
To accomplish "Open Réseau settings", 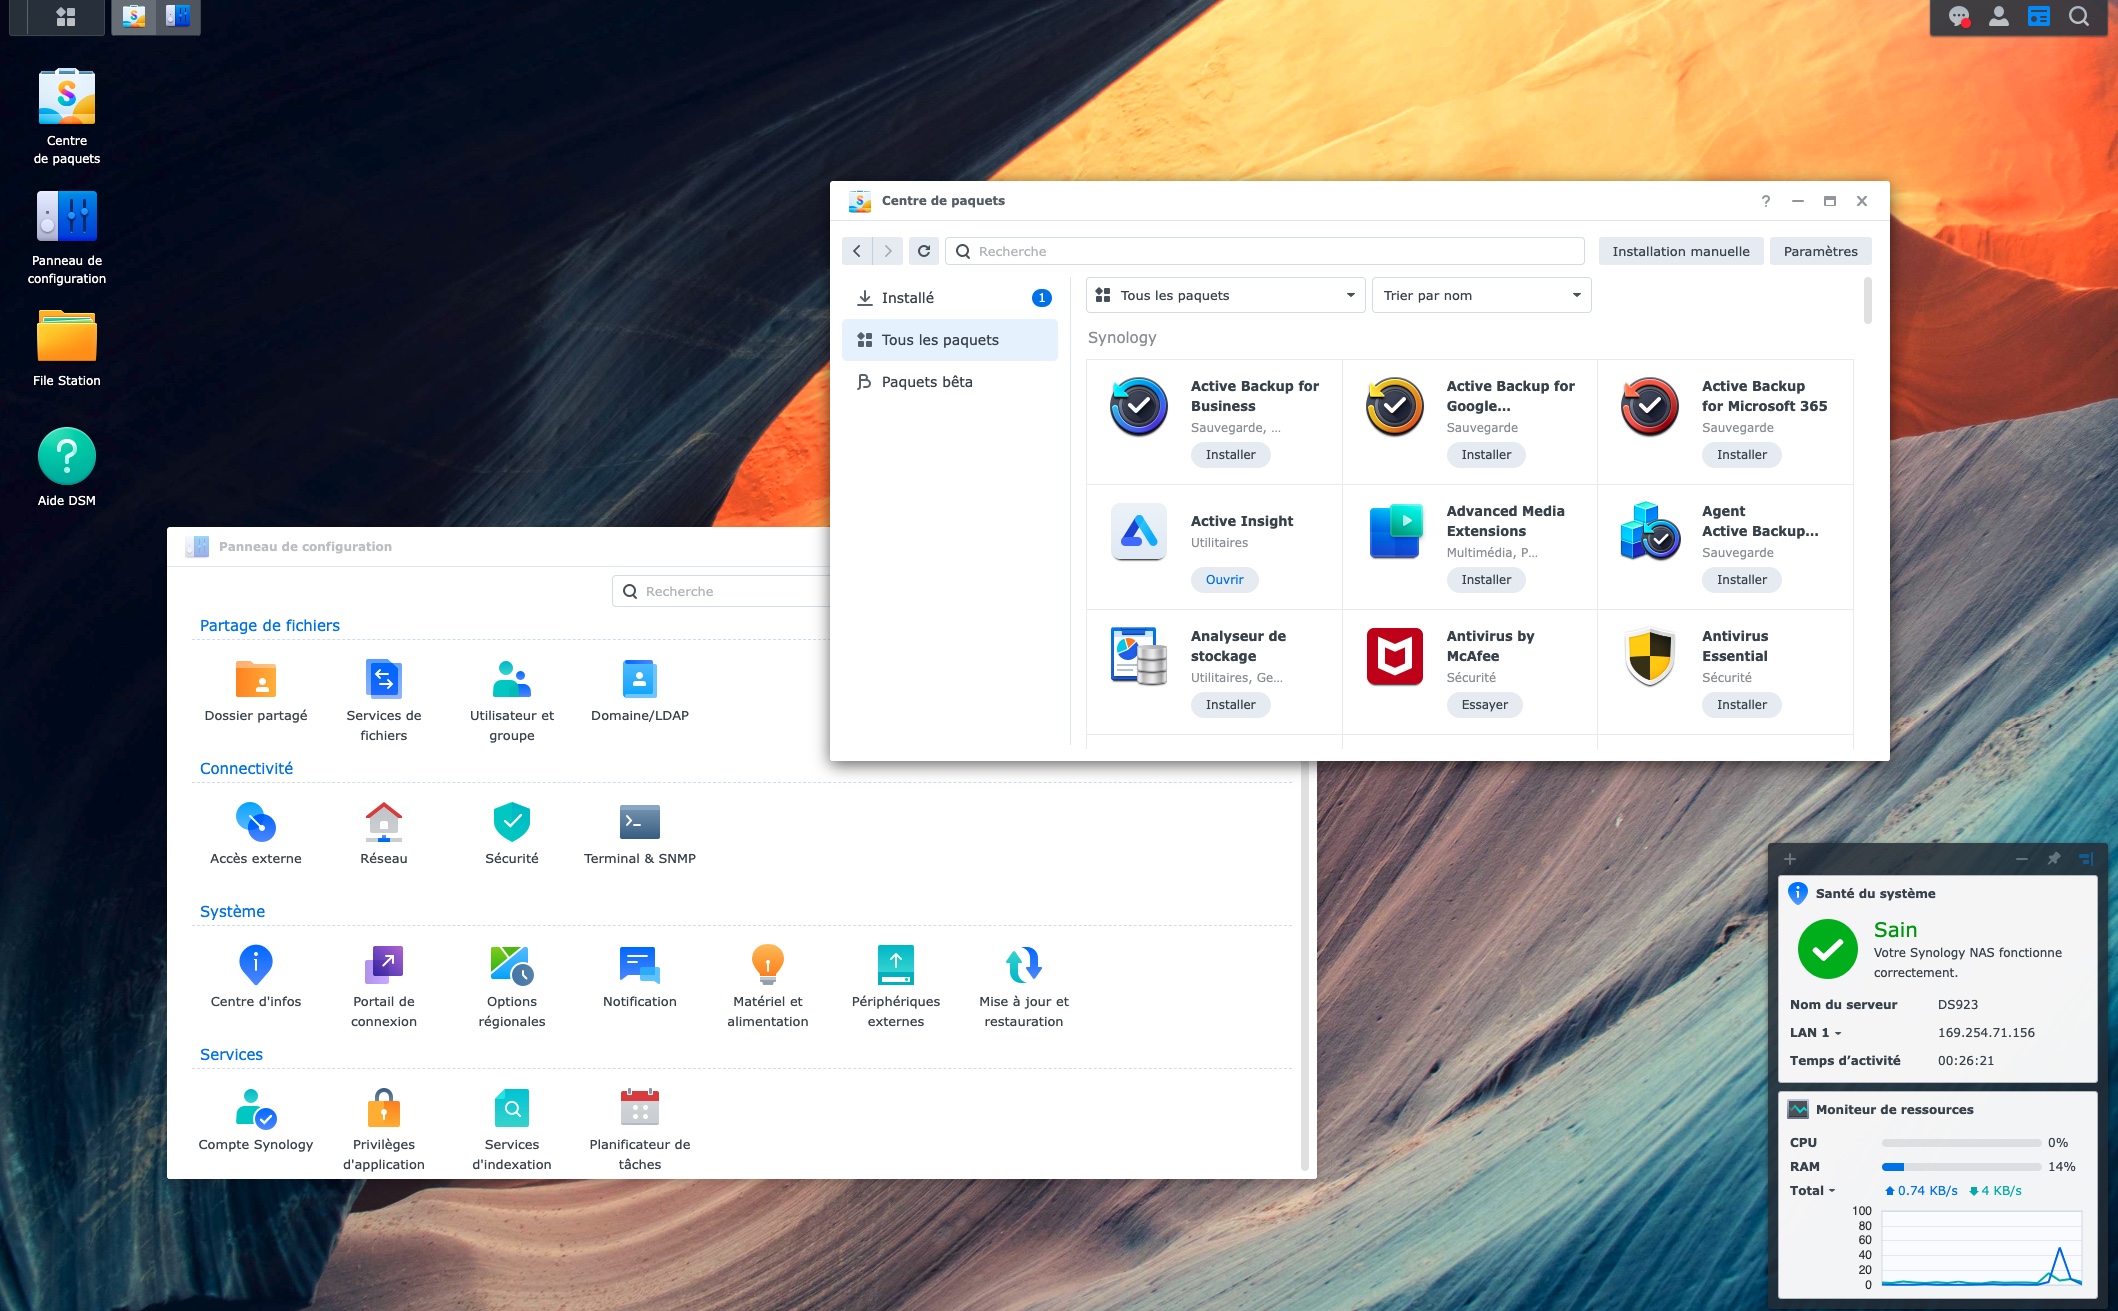I will coord(384,834).
